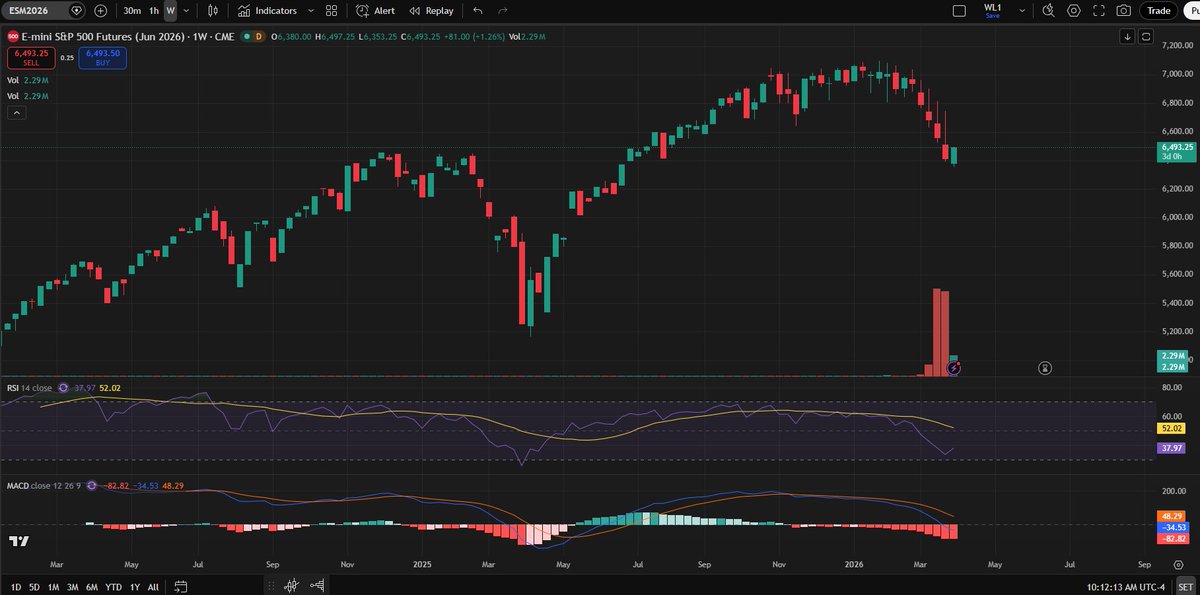Grab the bottom floating toolbar drag handle

click(271, 586)
